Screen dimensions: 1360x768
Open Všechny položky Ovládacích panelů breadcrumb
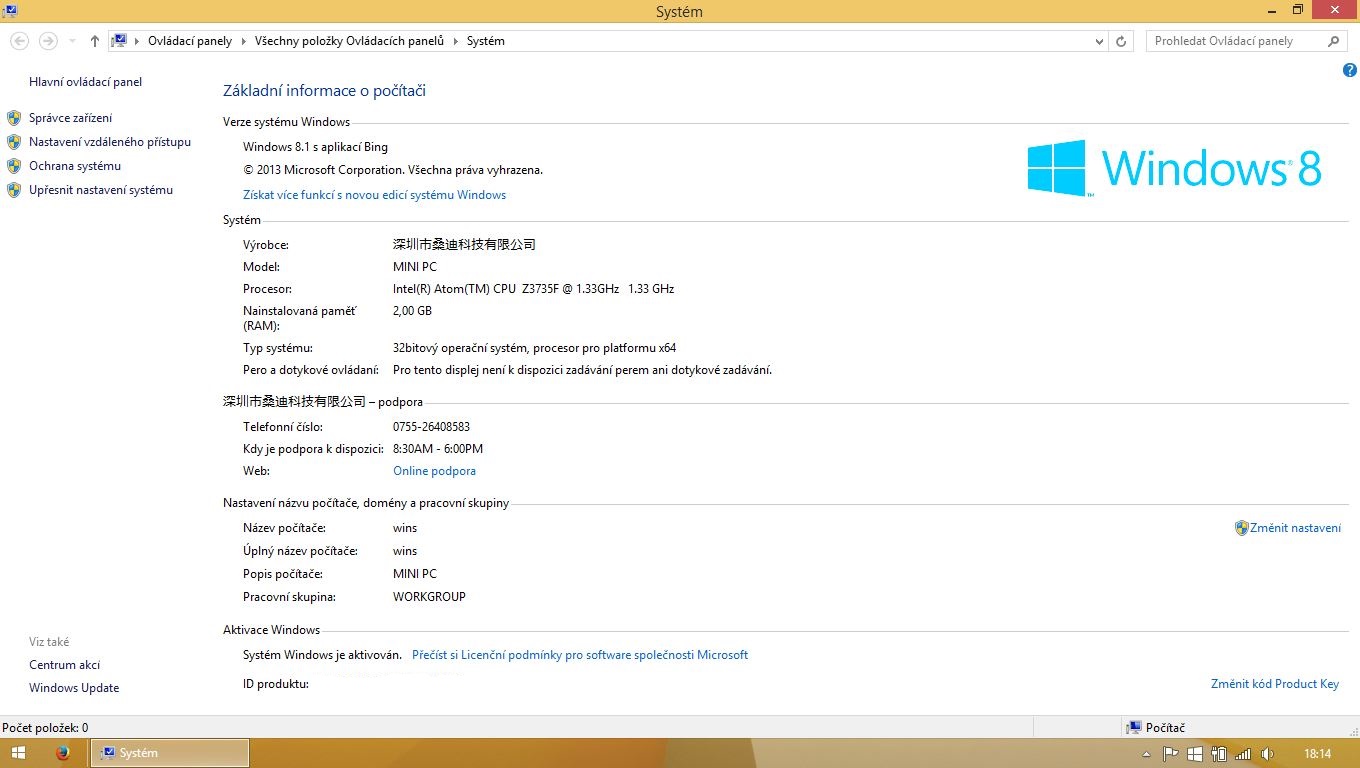click(349, 41)
